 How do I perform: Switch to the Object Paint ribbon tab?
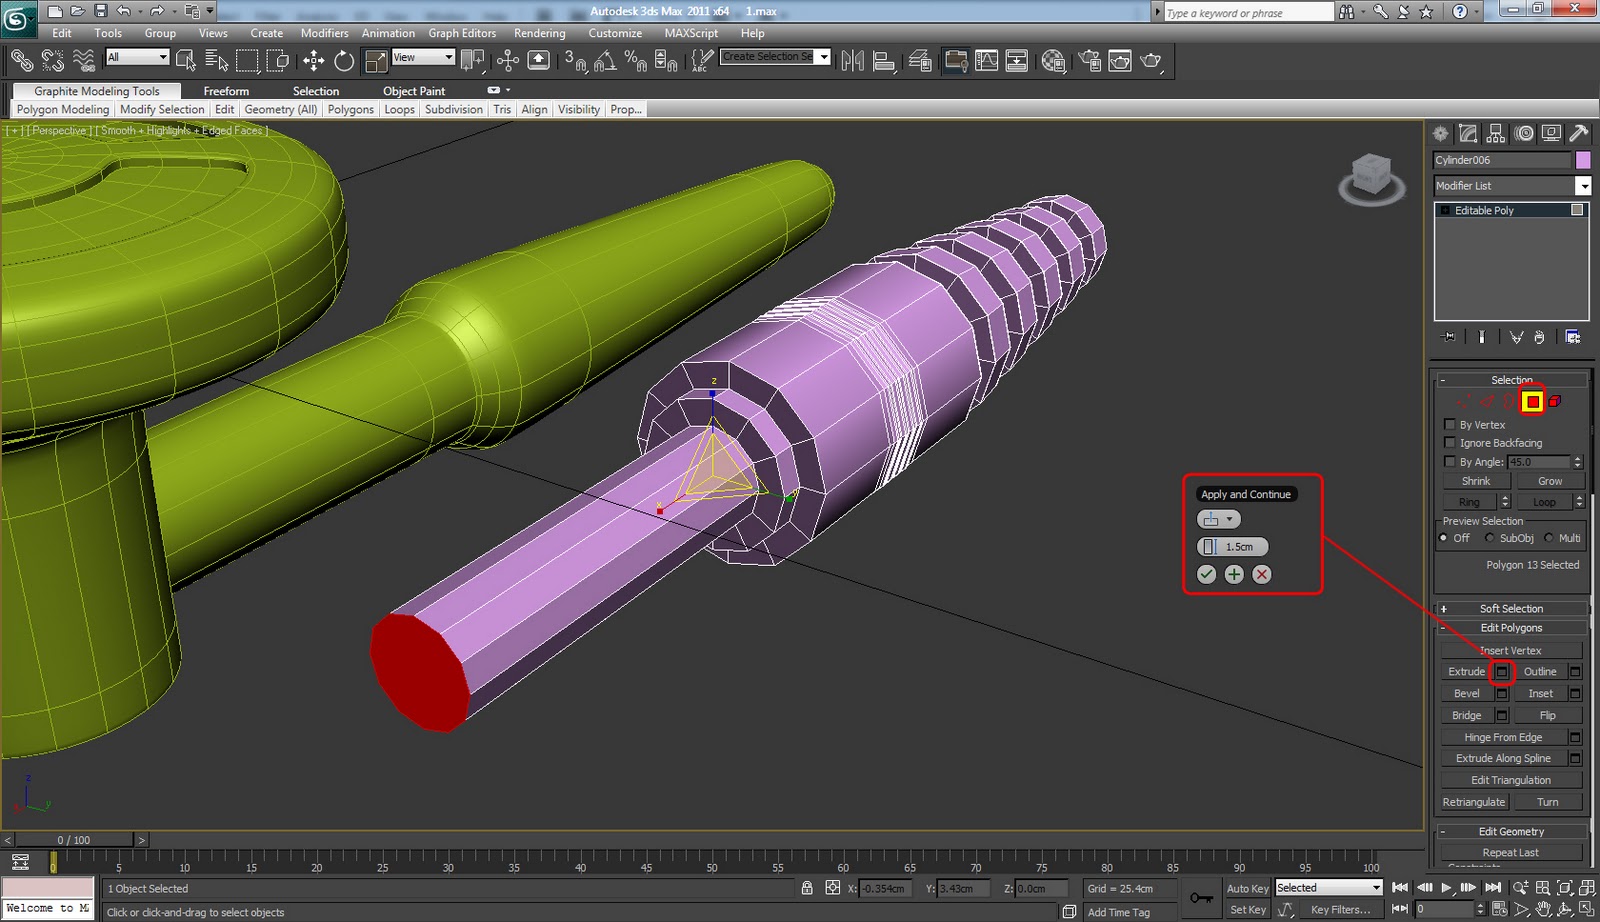click(414, 91)
